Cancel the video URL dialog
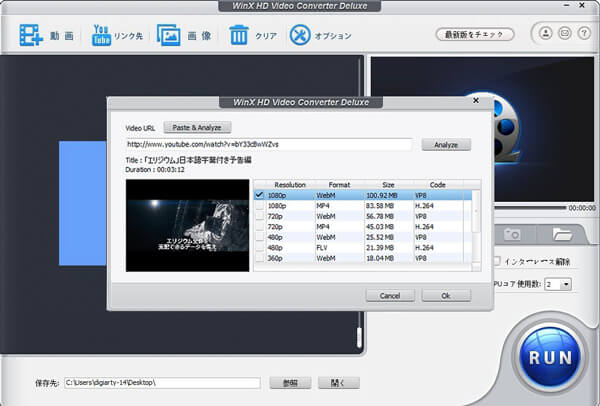Screen dimensions: 600x406 pos(390,296)
